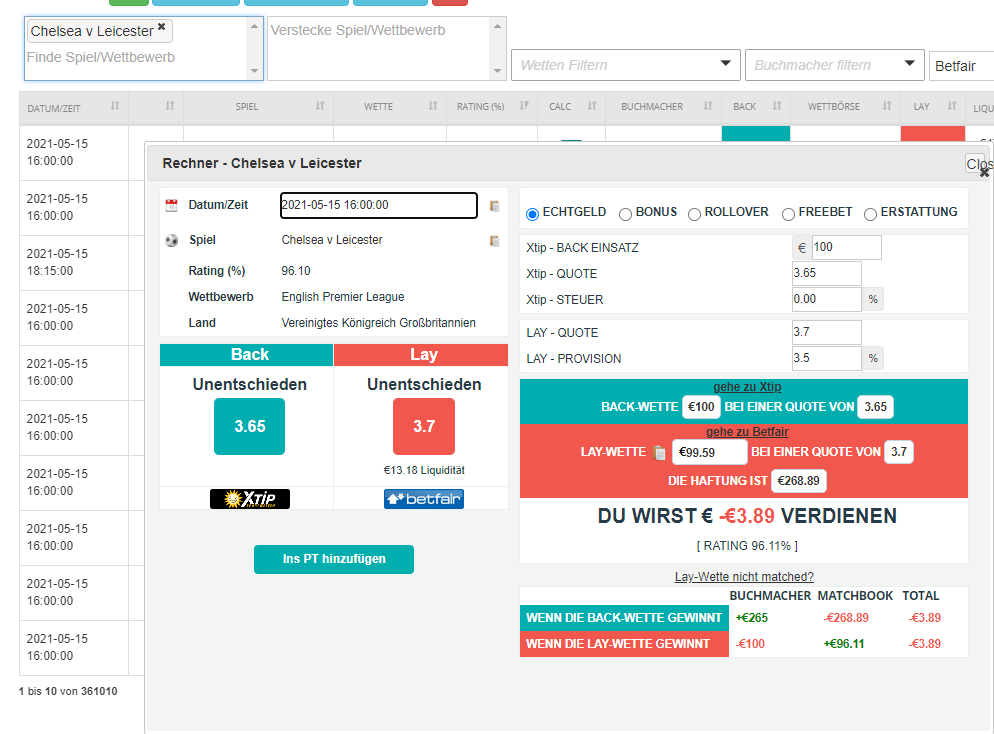The width and height of the screenshot is (994, 734).
Task: Click the 'Ins PT hinzufügen' button
Action: [333, 559]
